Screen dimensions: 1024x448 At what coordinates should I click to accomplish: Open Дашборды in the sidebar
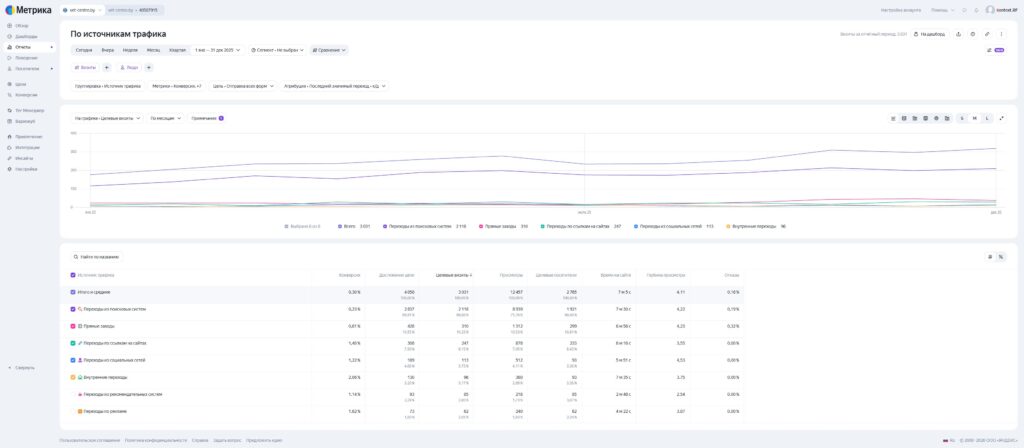(x=26, y=37)
